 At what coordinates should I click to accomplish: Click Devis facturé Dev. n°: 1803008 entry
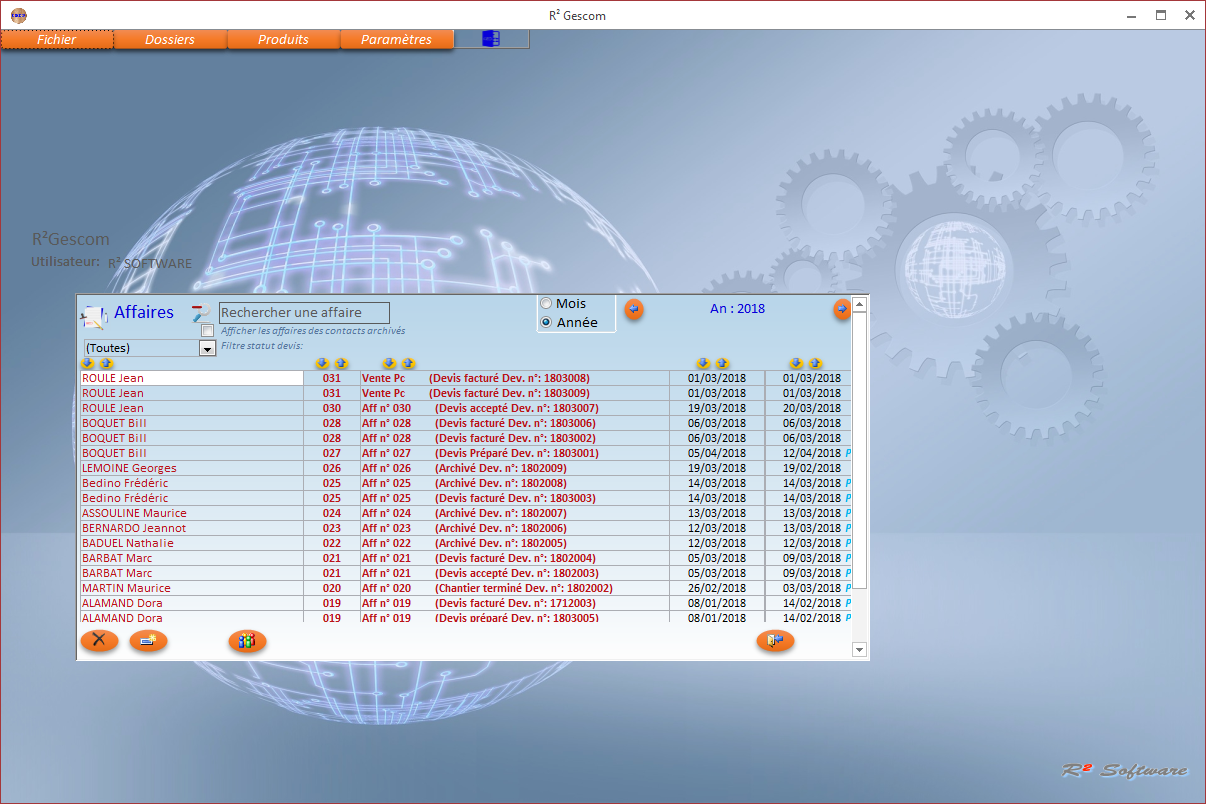pyautogui.click(x=509, y=378)
